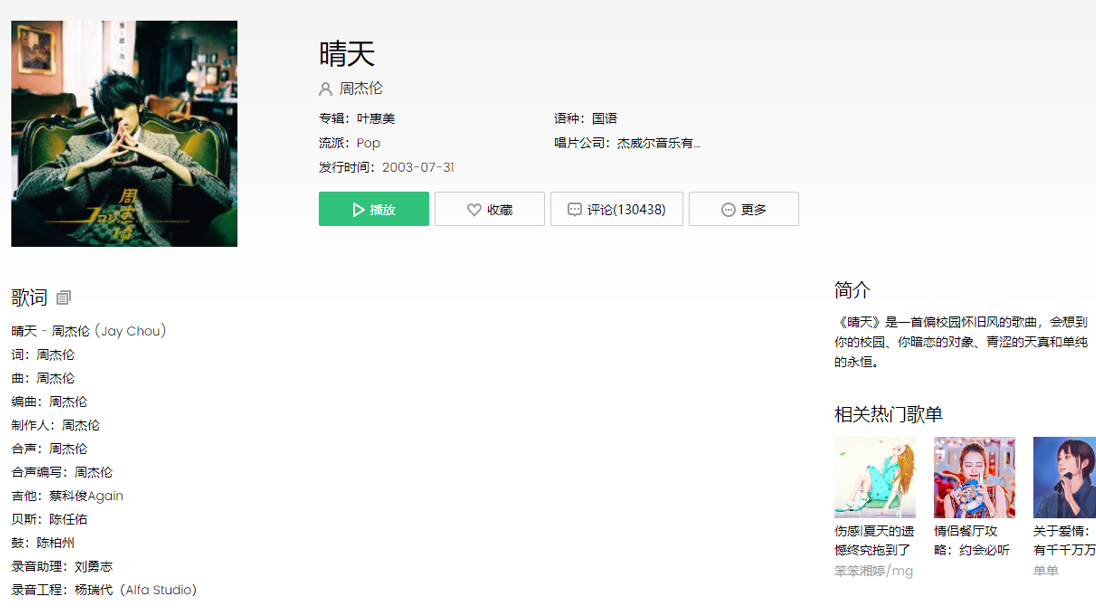Image resolution: width=1096 pixels, height=608 pixels.
Task: Click record company 杰威尔音乐有...
Action: 658,143
